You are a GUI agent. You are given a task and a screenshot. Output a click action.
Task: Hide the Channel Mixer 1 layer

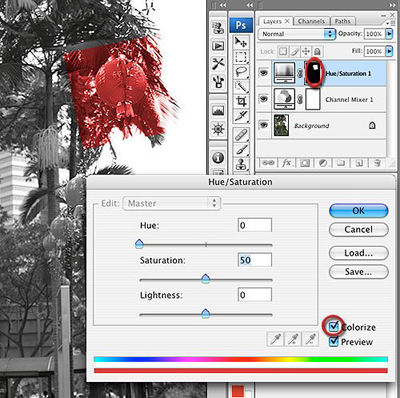coord(264,99)
